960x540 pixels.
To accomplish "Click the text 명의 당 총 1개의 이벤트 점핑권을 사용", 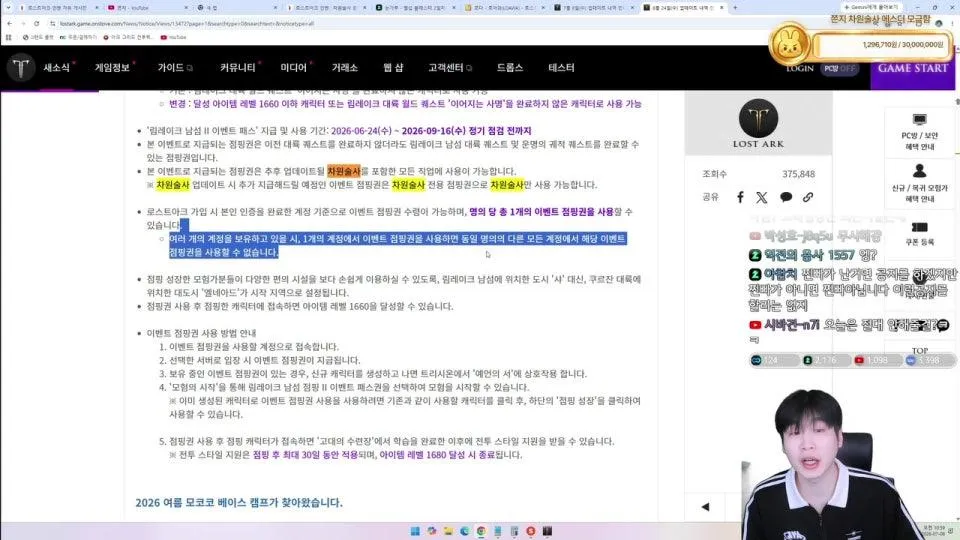I will point(541,211).
